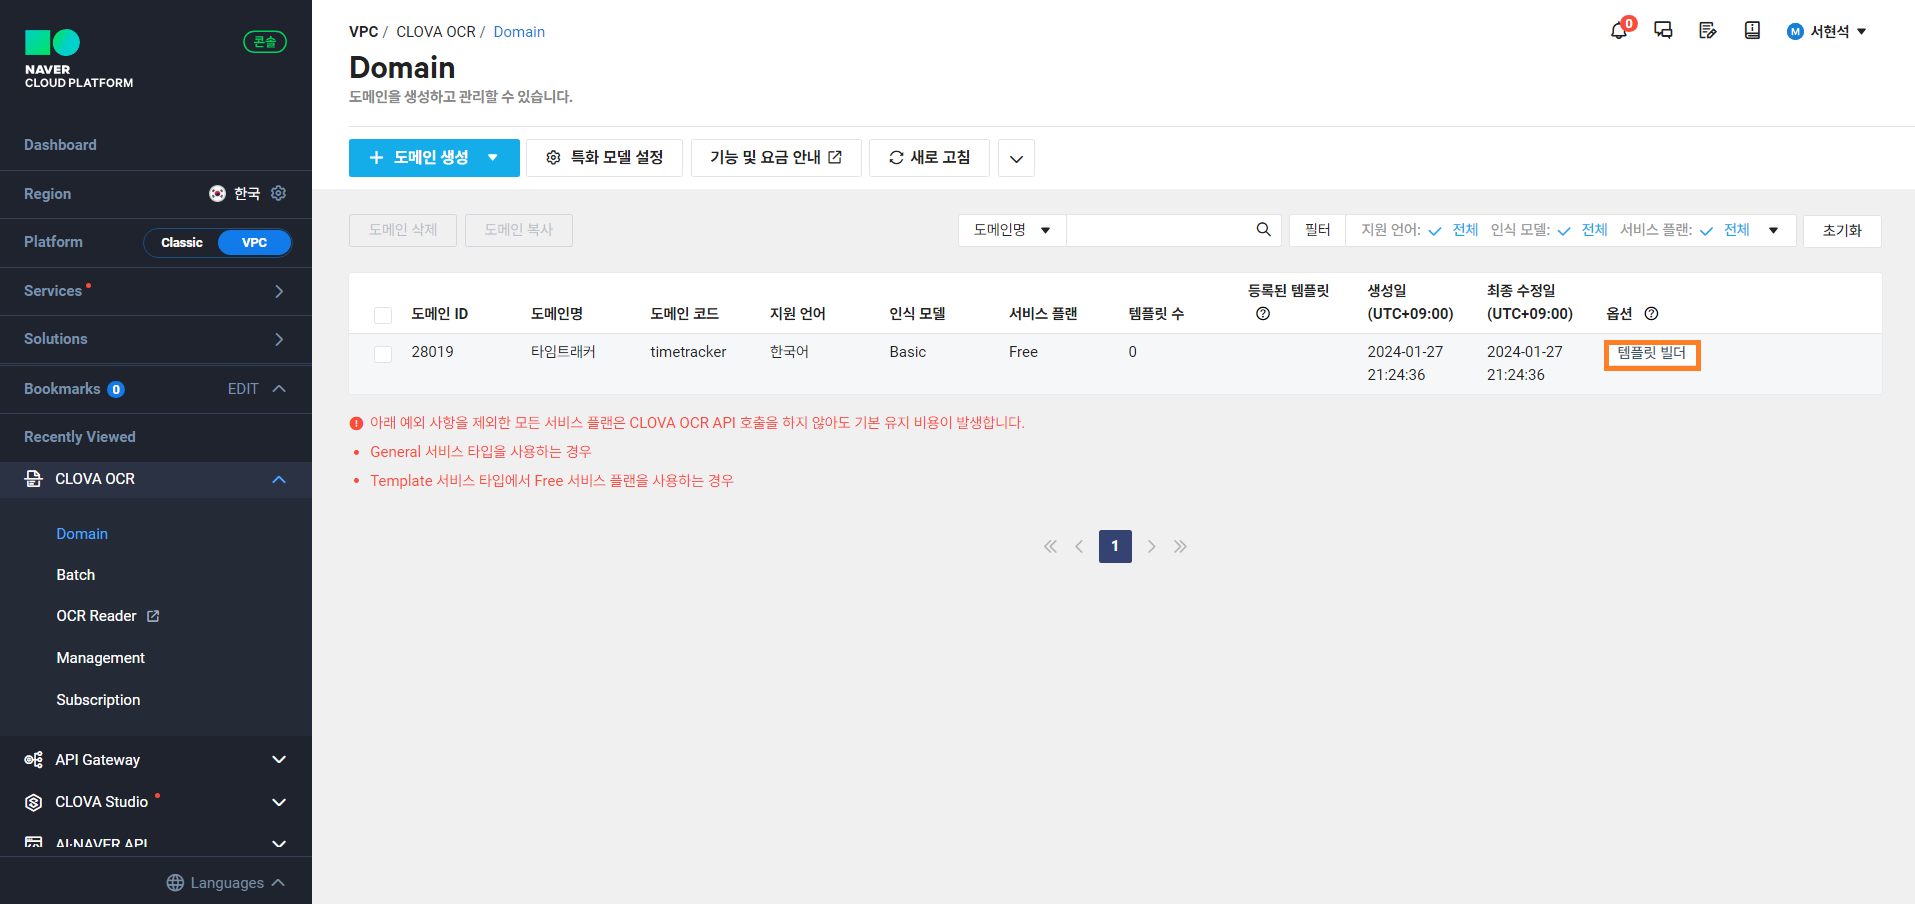Open OCR Reader submenu item
This screenshot has height=904, width=1915.
(96, 616)
